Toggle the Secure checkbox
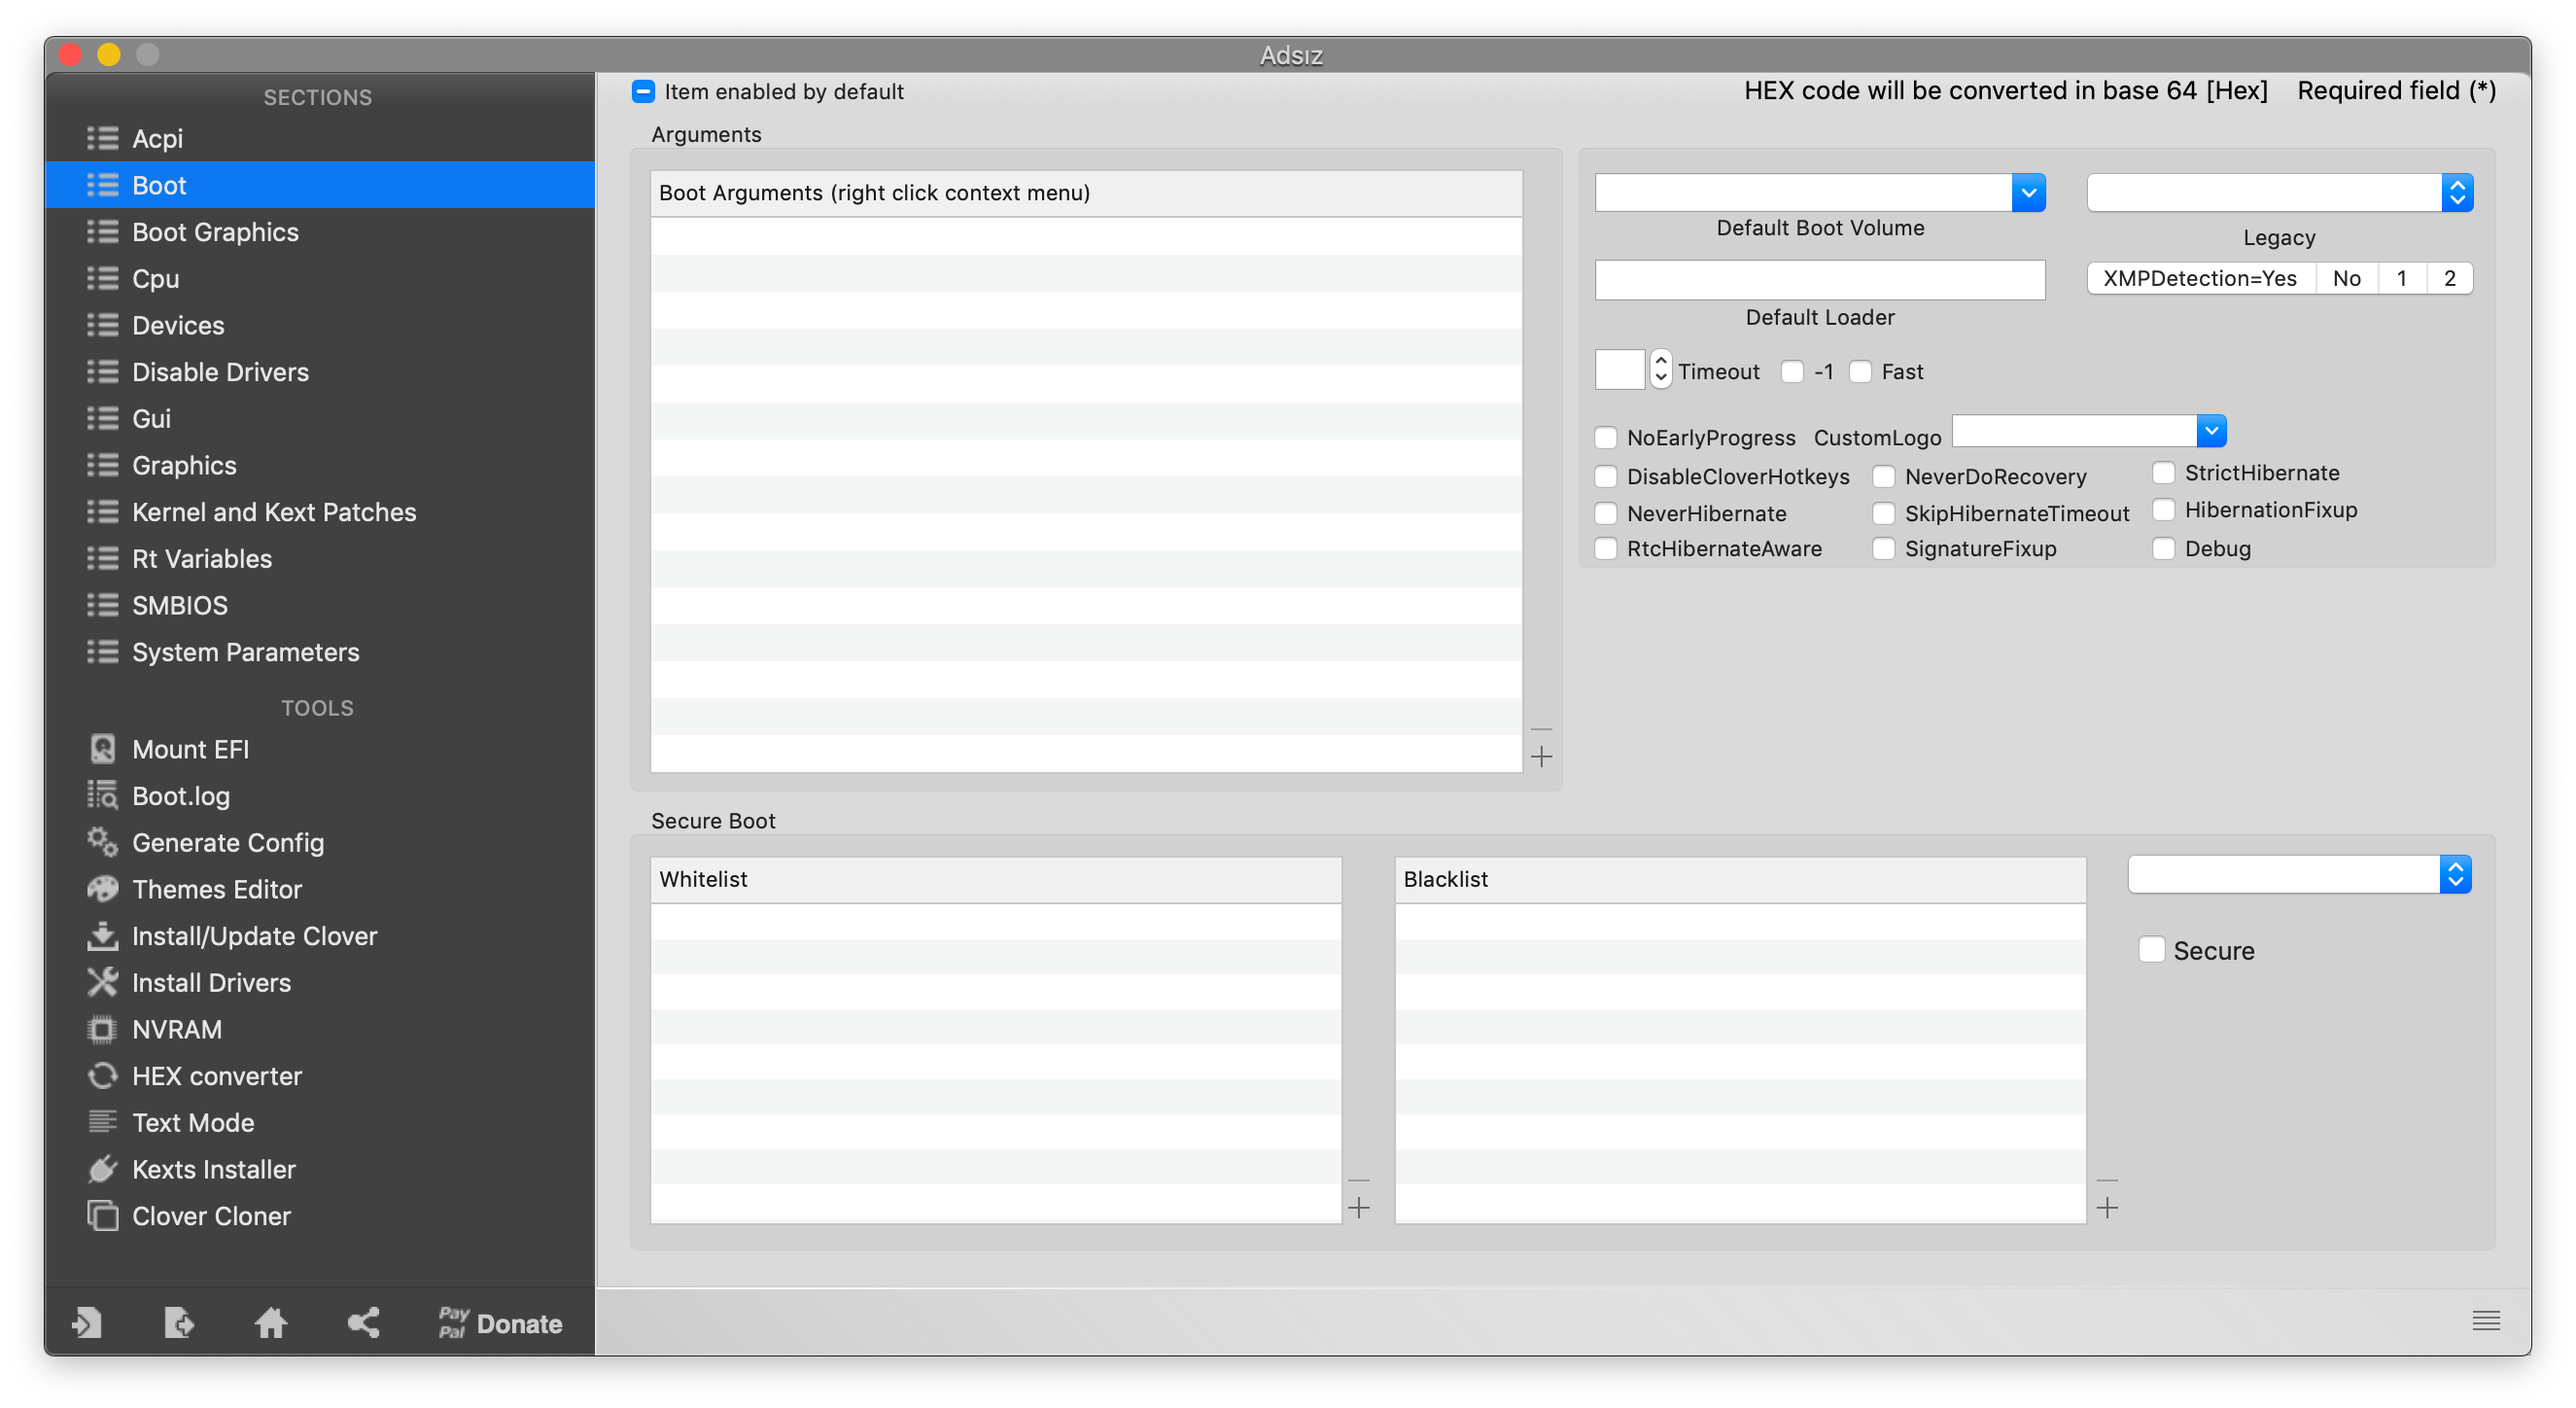Image resolution: width=2576 pixels, height=1408 pixels. 2151,949
